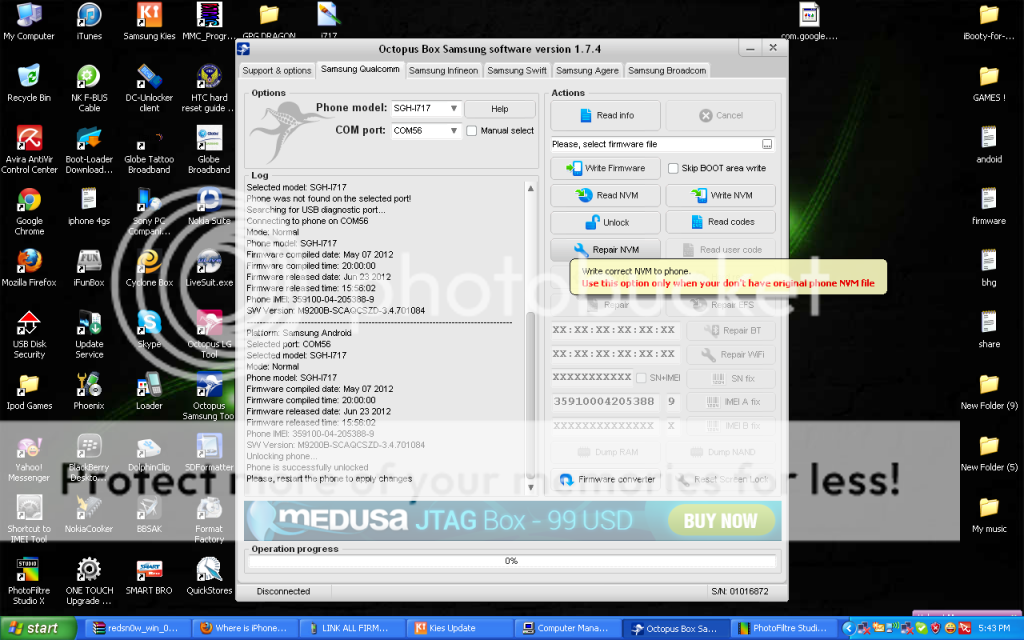Image resolution: width=1024 pixels, height=640 pixels.
Task: Launch iTunes from the desktop
Action: click(89, 22)
